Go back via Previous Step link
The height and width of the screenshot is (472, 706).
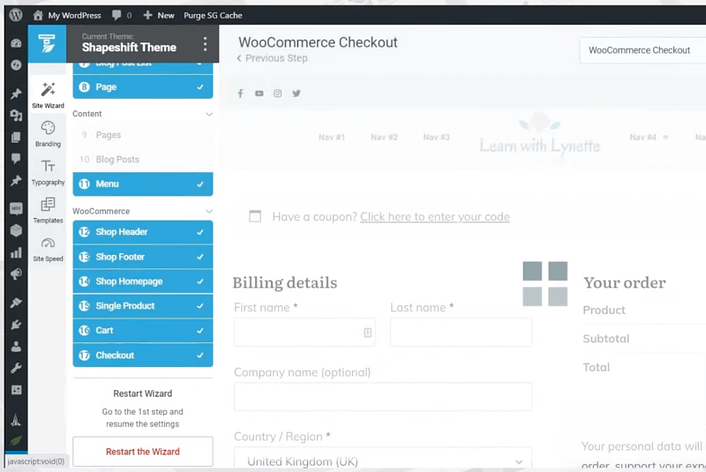(x=272, y=58)
